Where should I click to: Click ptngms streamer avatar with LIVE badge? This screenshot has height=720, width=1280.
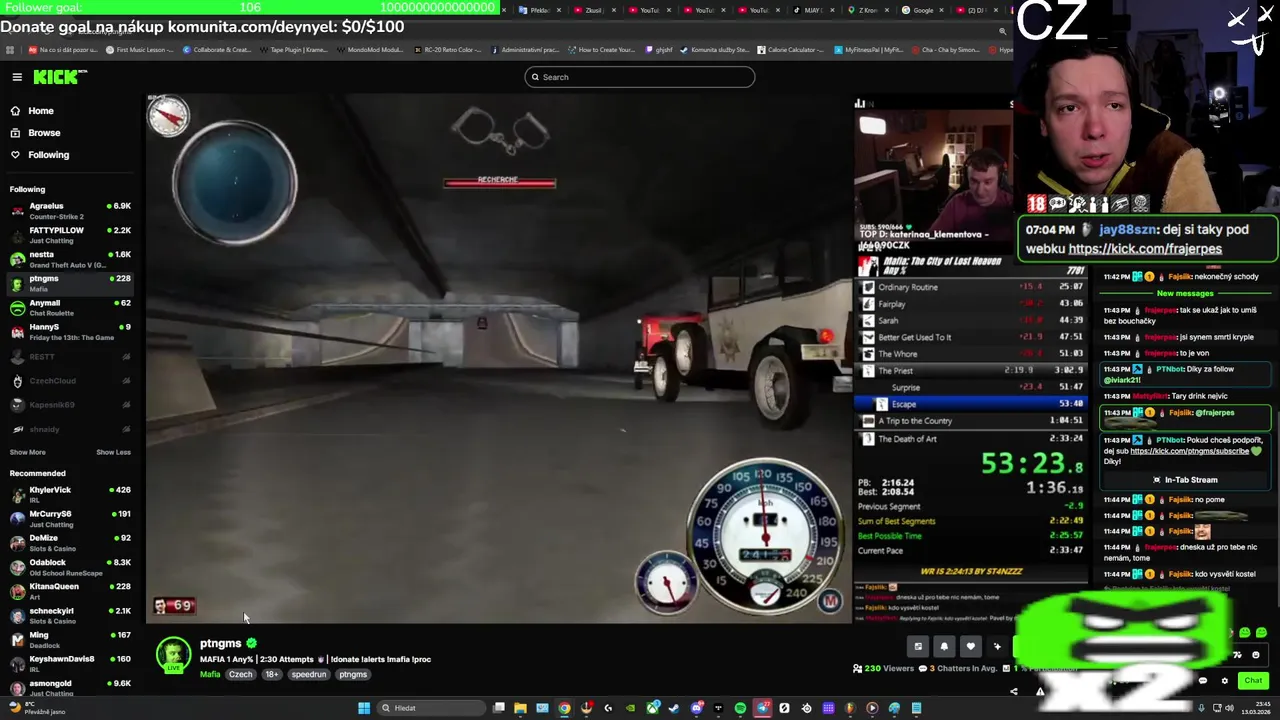click(x=173, y=656)
